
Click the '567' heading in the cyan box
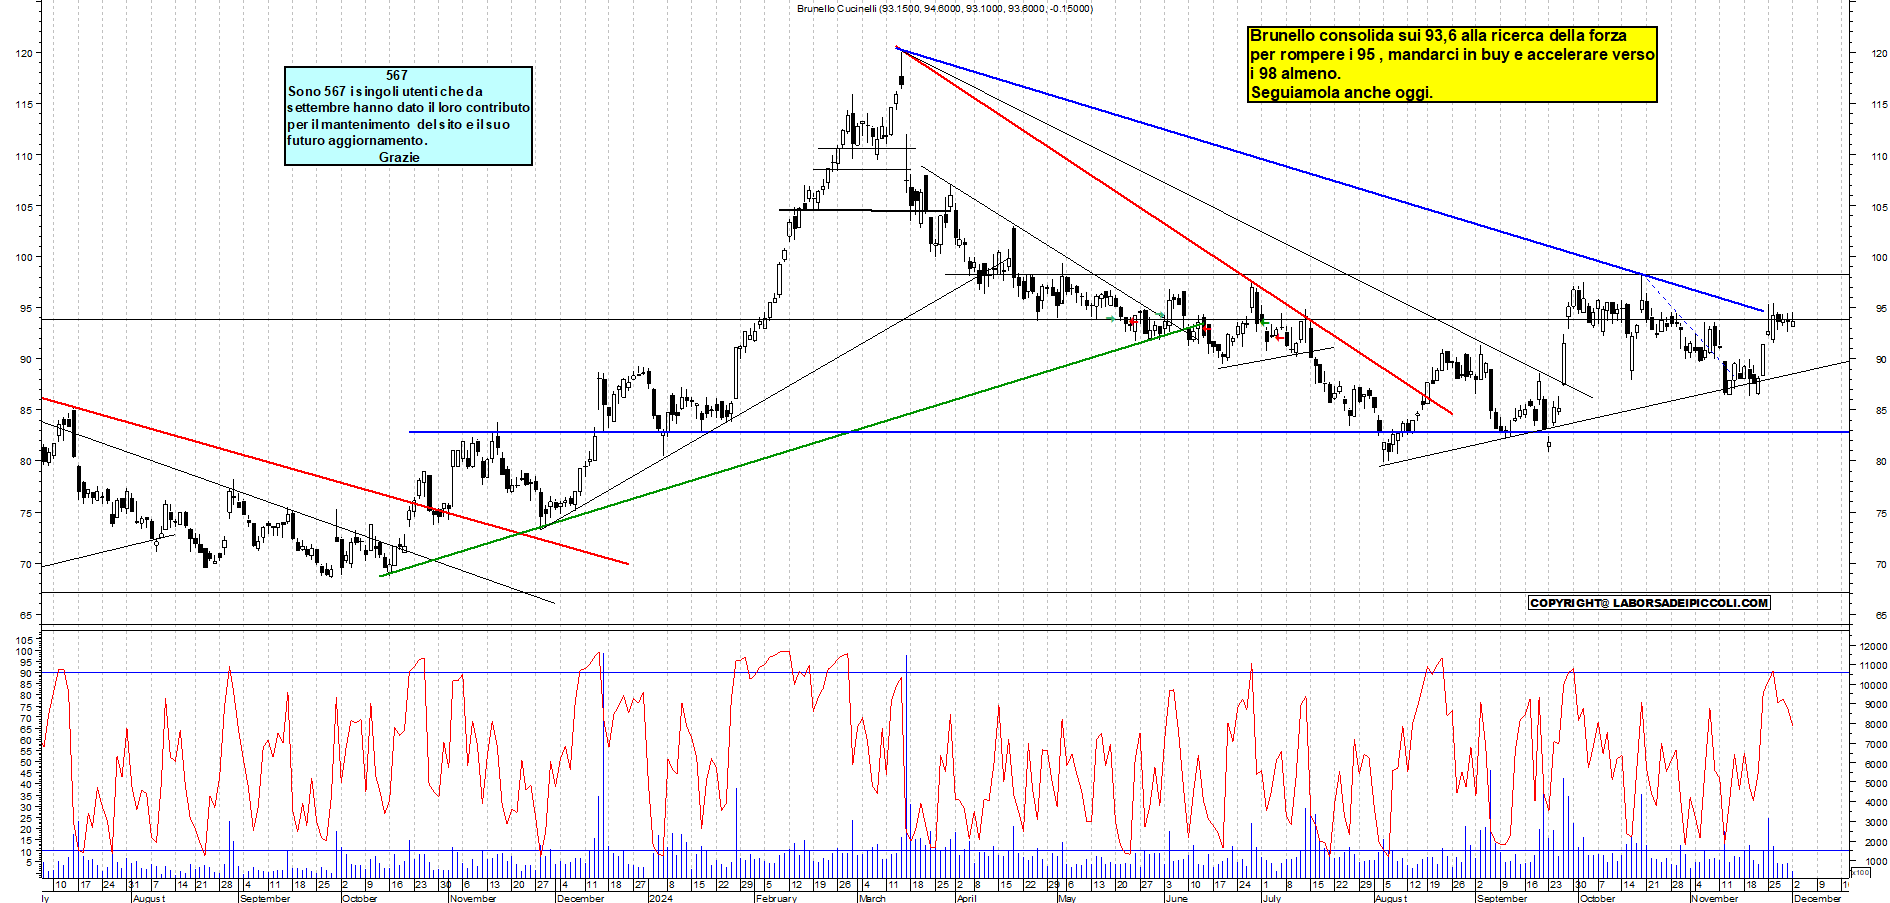pyautogui.click(x=397, y=75)
